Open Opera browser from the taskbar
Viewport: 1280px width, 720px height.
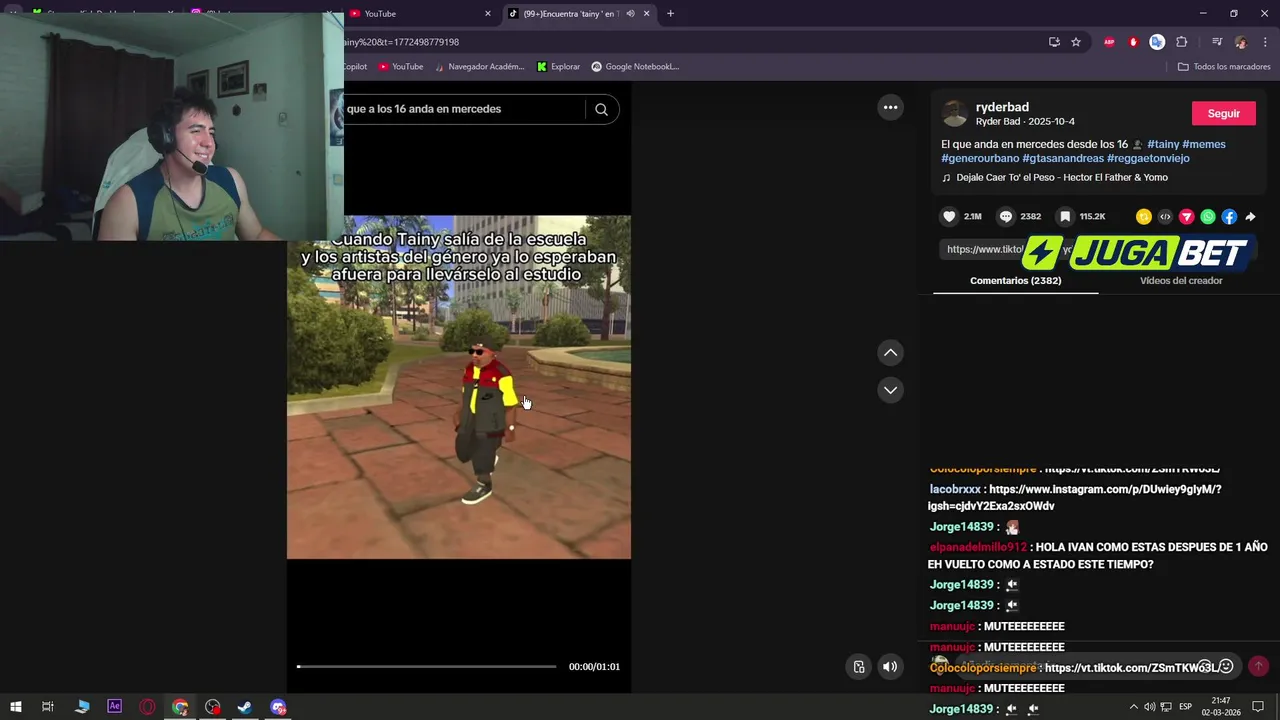pyautogui.click(x=147, y=707)
